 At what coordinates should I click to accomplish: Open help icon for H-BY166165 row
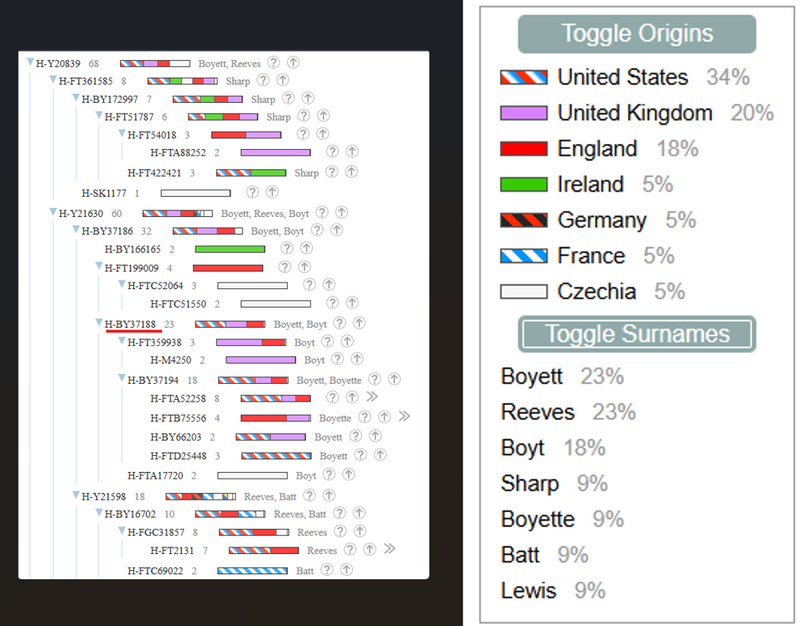click(287, 248)
